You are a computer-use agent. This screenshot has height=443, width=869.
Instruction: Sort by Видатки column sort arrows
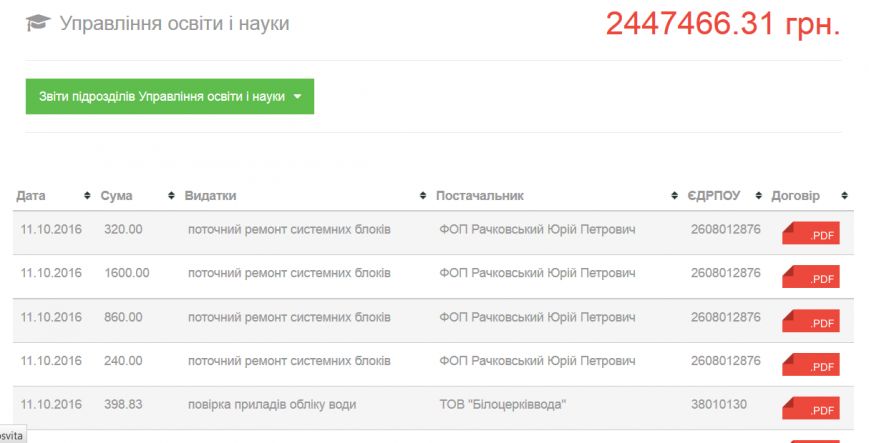pos(423,196)
